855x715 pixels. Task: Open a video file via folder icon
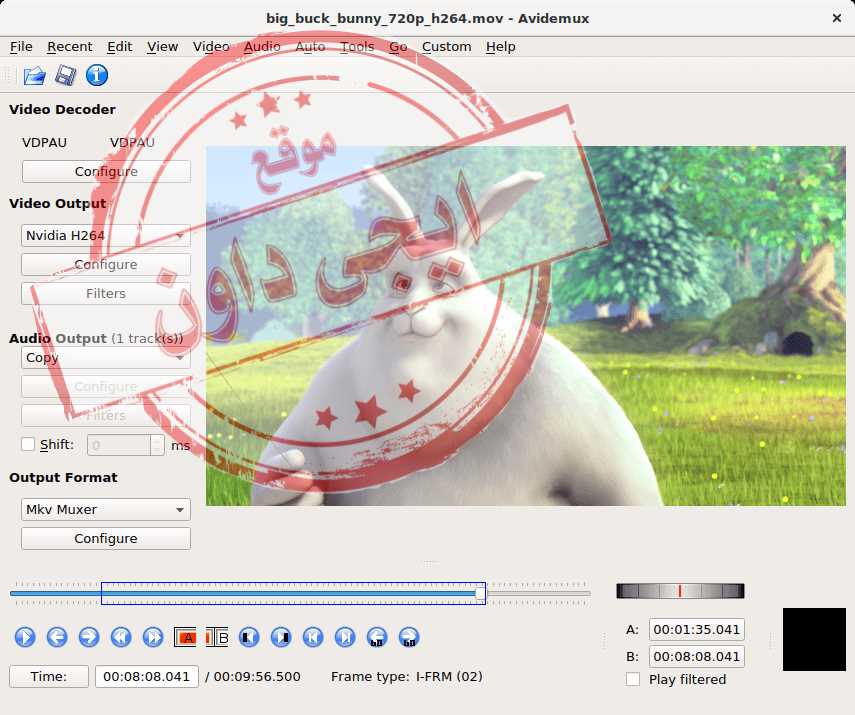34,75
